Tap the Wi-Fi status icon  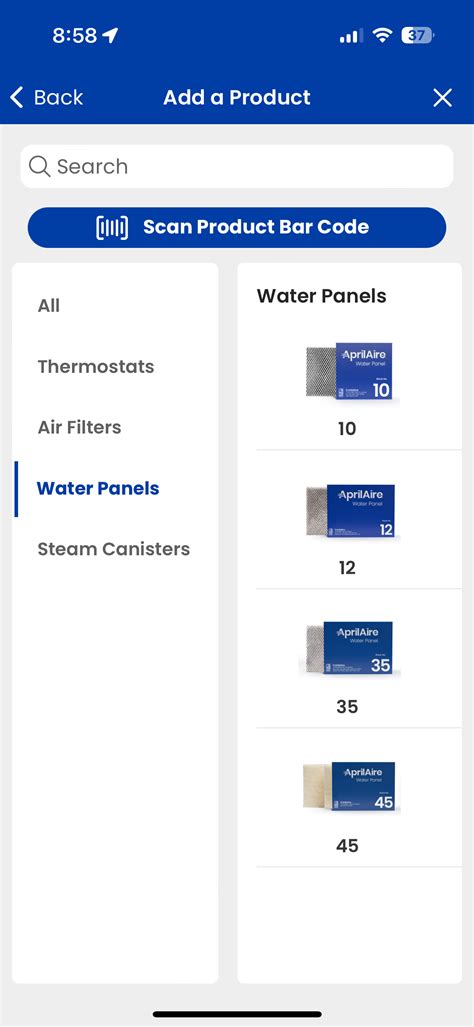click(x=382, y=35)
